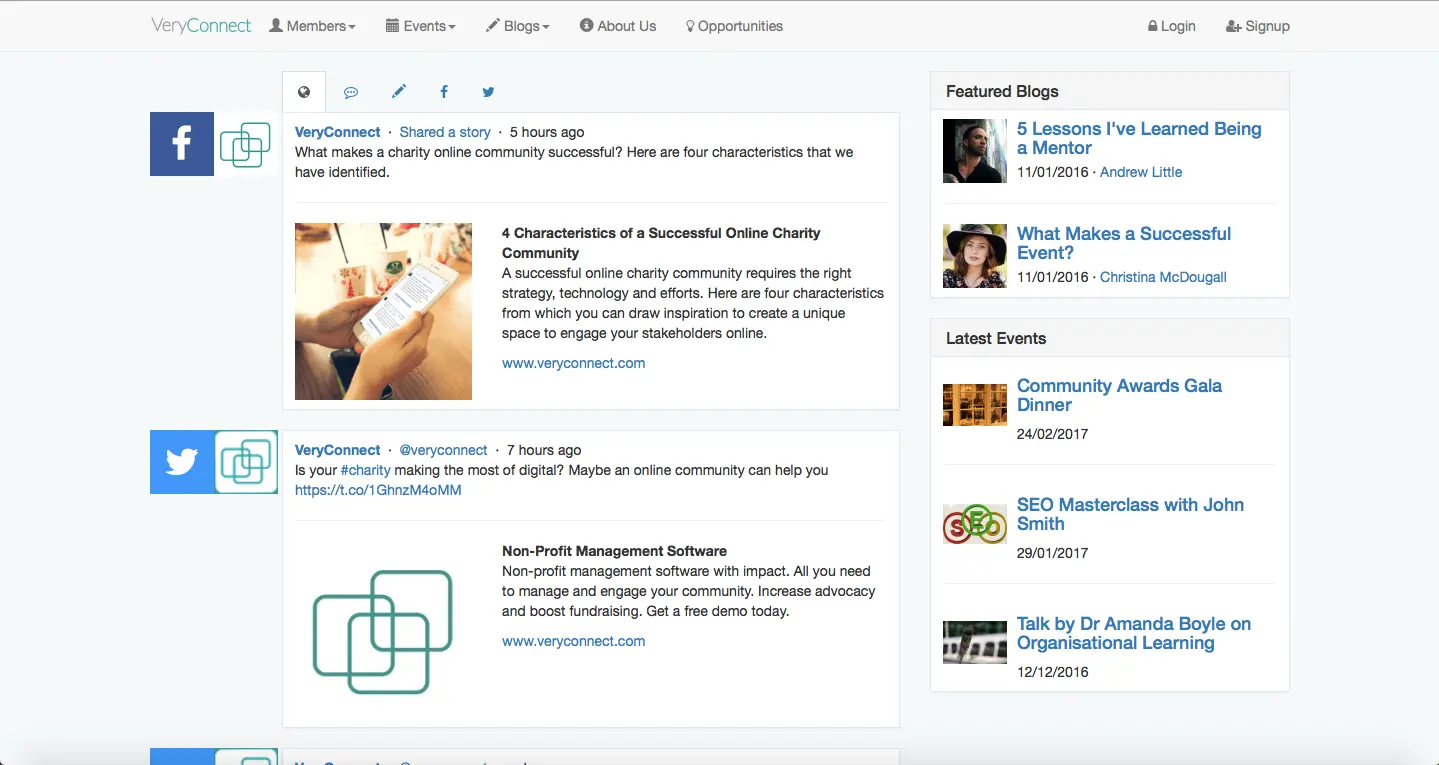Click the Twitter bird post icon

coord(182,462)
